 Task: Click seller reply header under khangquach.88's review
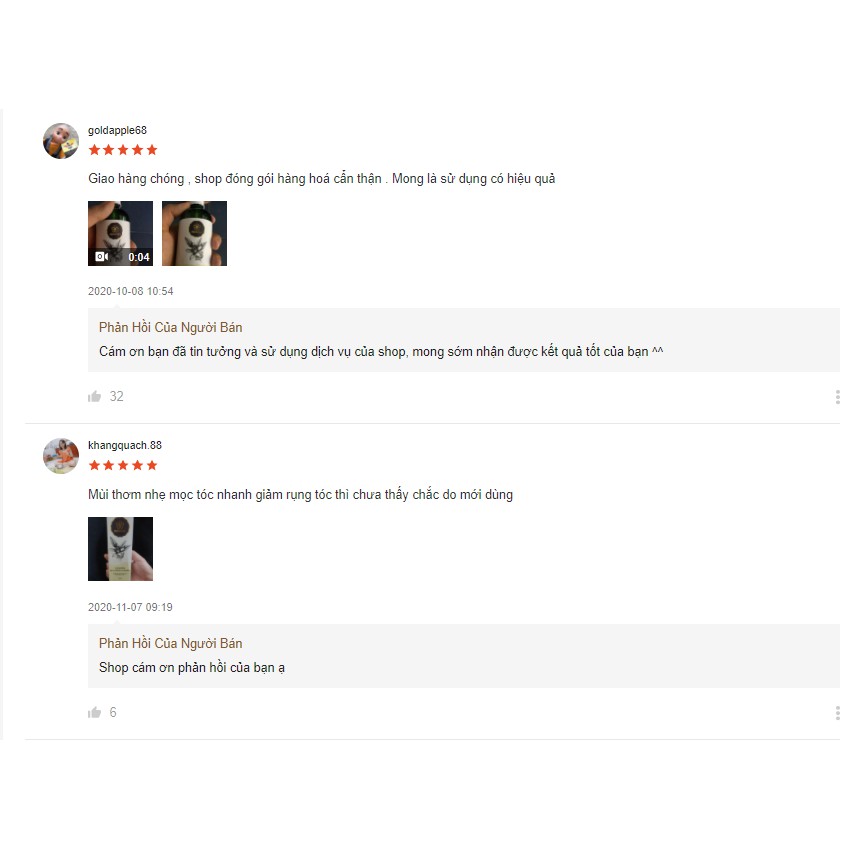click(170, 643)
